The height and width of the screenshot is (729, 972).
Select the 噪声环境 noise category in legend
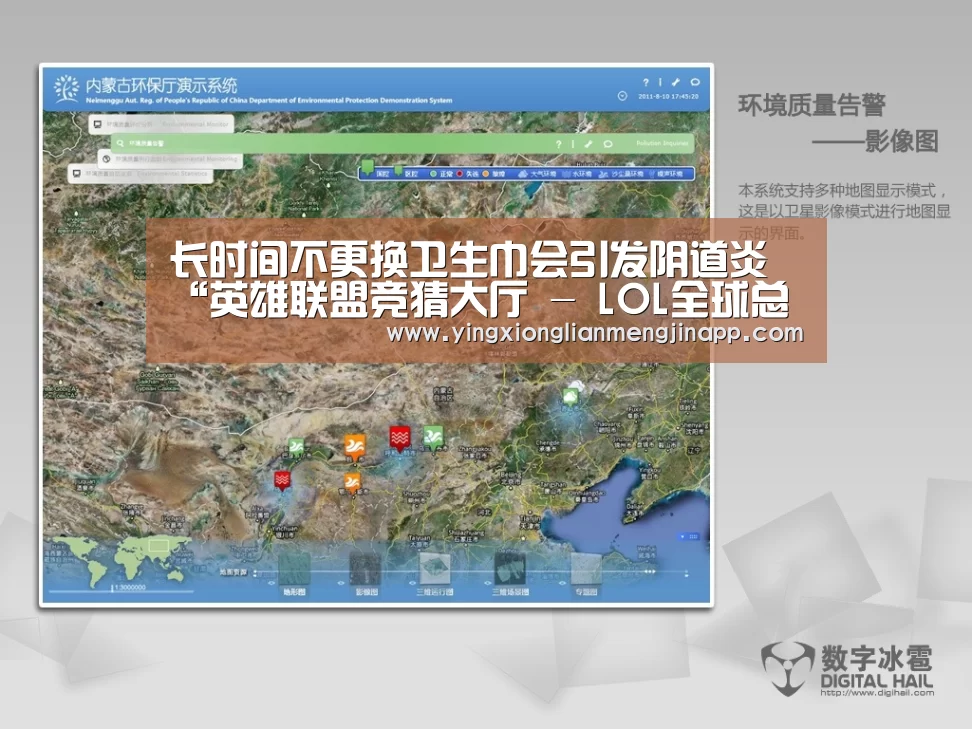pos(666,174)
